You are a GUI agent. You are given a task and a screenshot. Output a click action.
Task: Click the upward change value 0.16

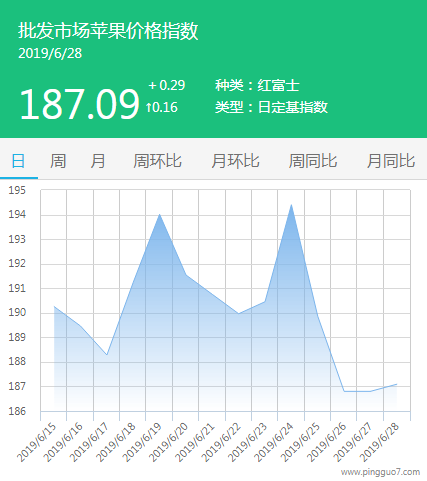pos(162,107)
